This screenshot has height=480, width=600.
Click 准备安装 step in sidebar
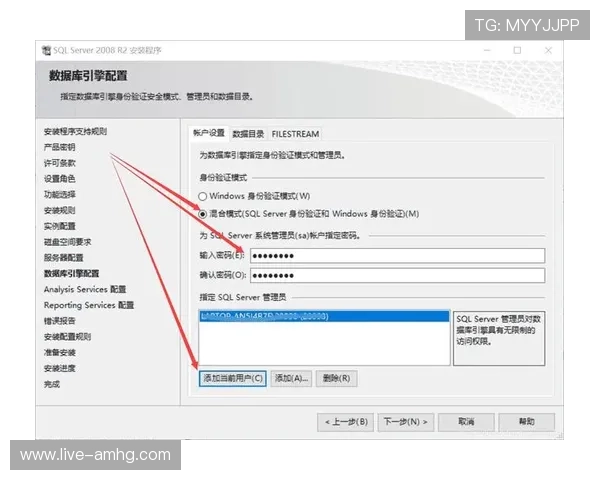pos(59,353)
